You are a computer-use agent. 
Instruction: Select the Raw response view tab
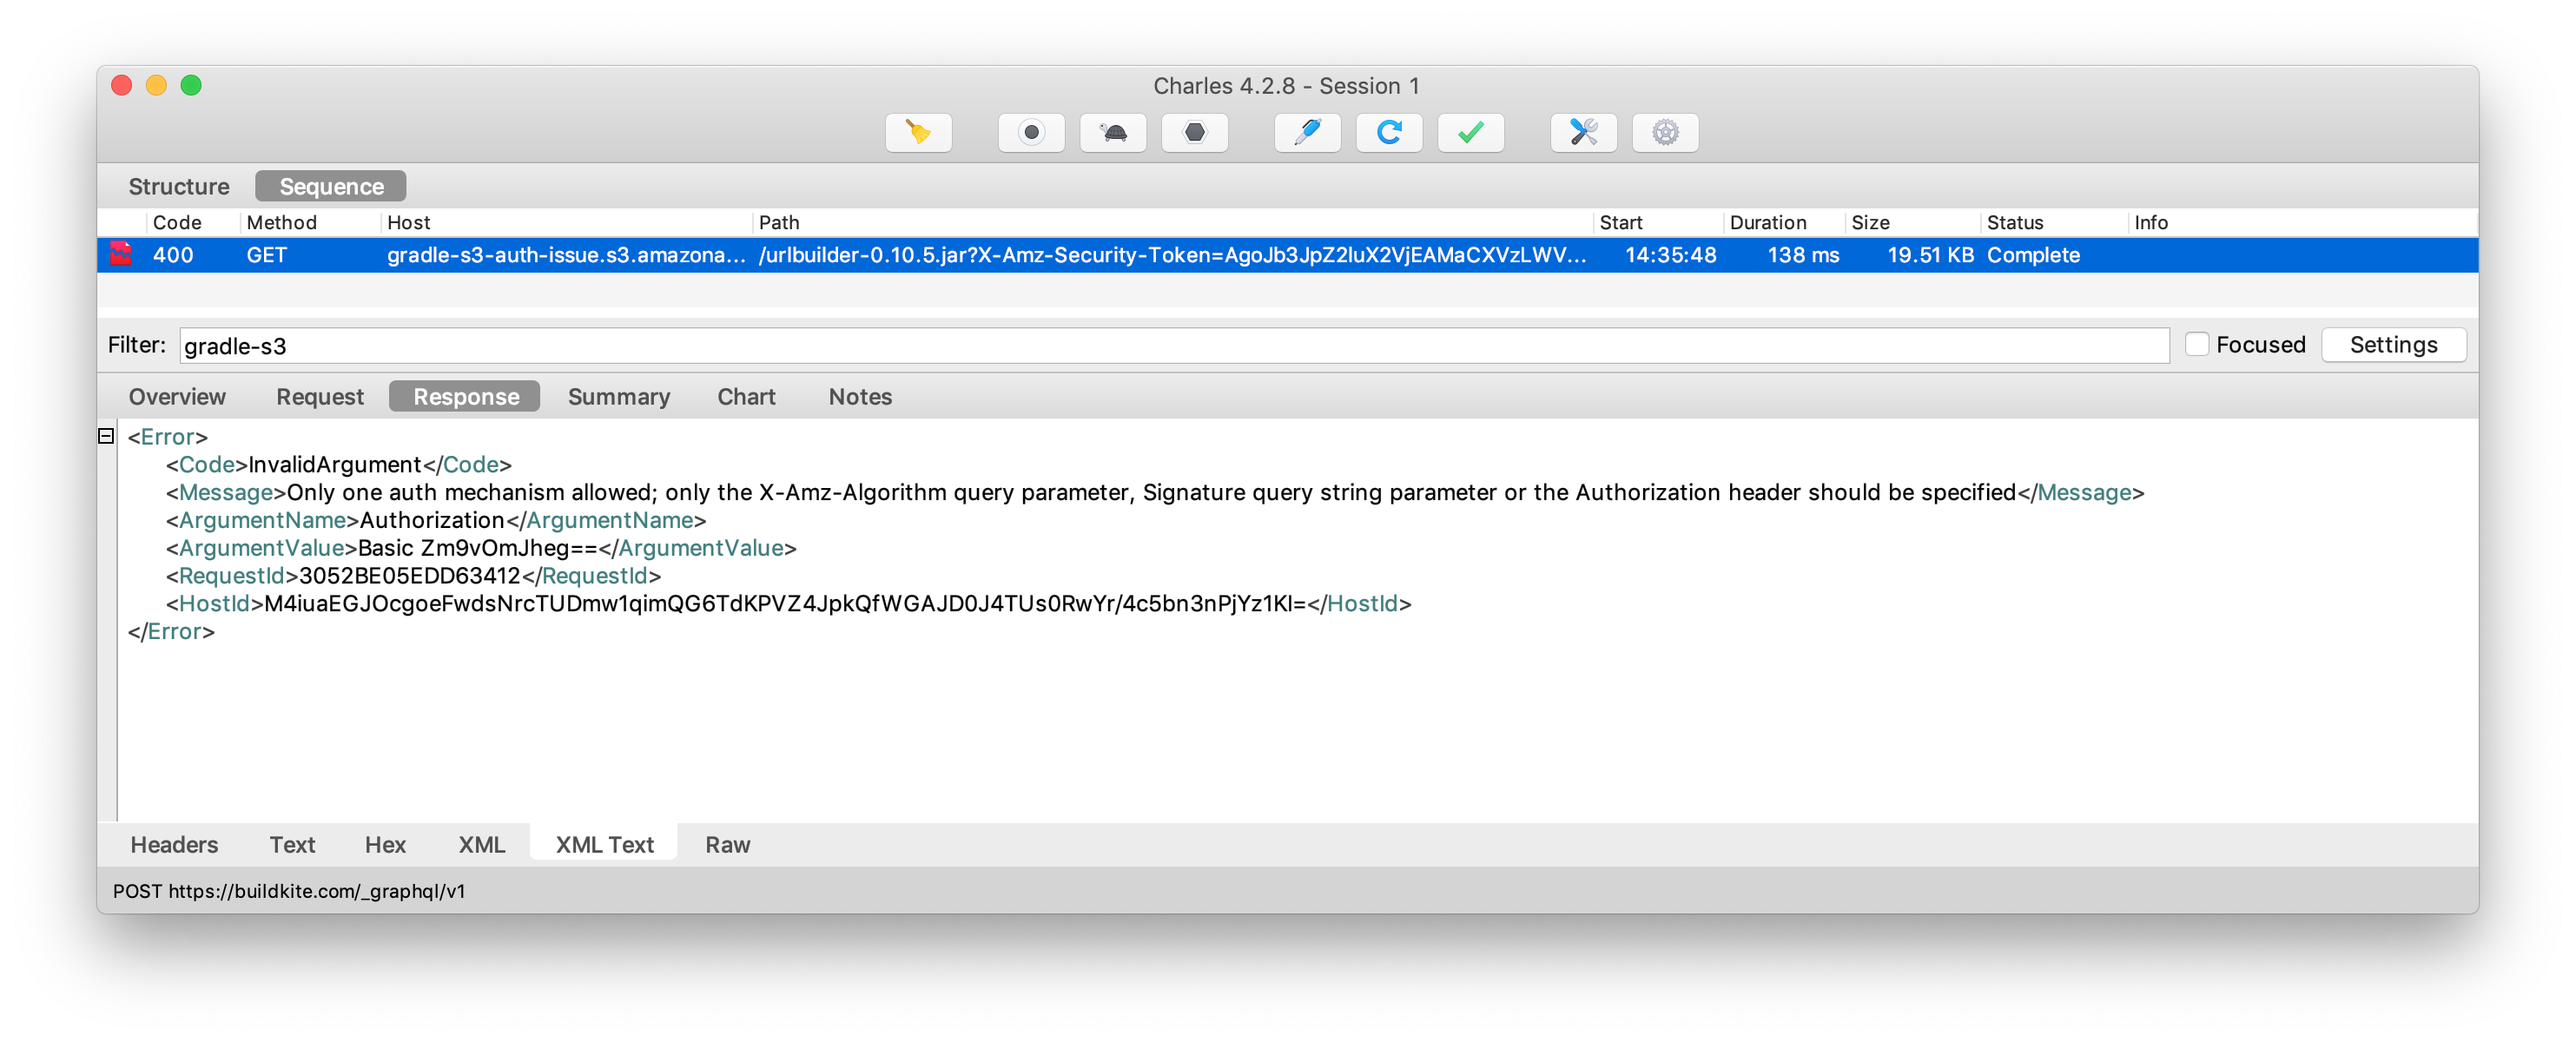727,845
